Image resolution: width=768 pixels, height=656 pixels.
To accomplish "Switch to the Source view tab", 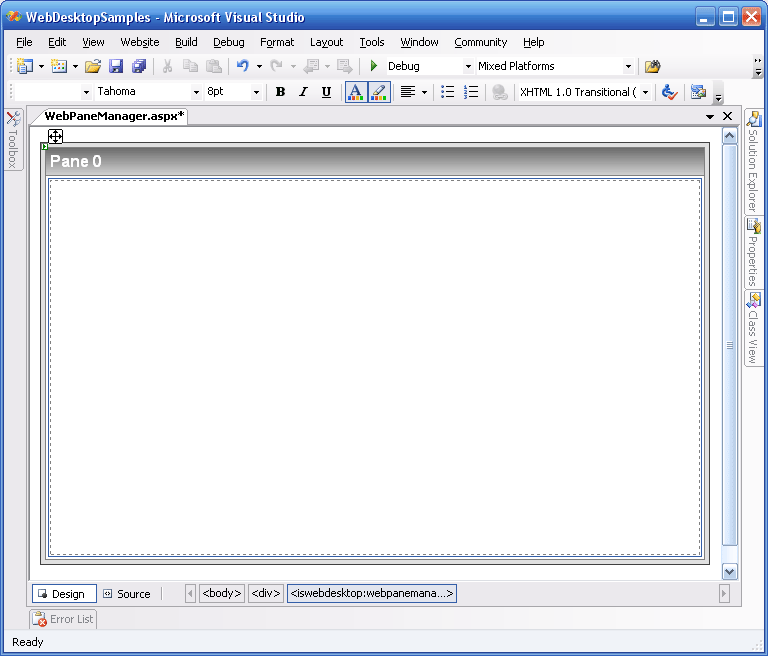I will pos(127,594).
